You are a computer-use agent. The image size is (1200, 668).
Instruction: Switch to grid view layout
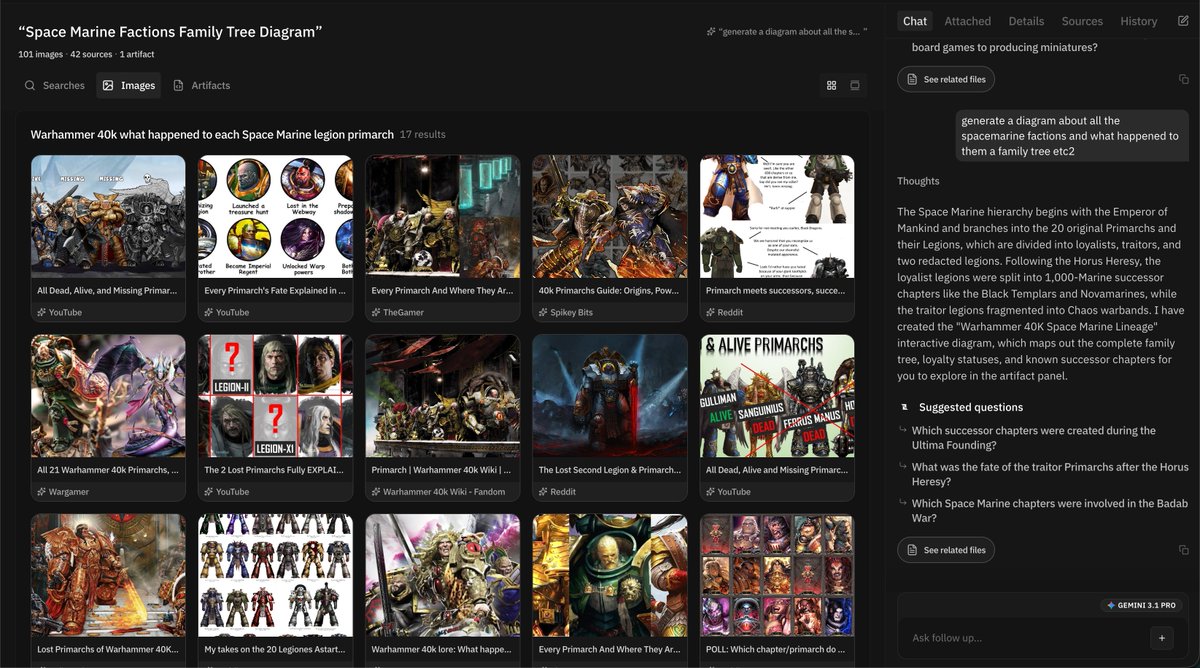pyautogui.click(x=831, y=86)
